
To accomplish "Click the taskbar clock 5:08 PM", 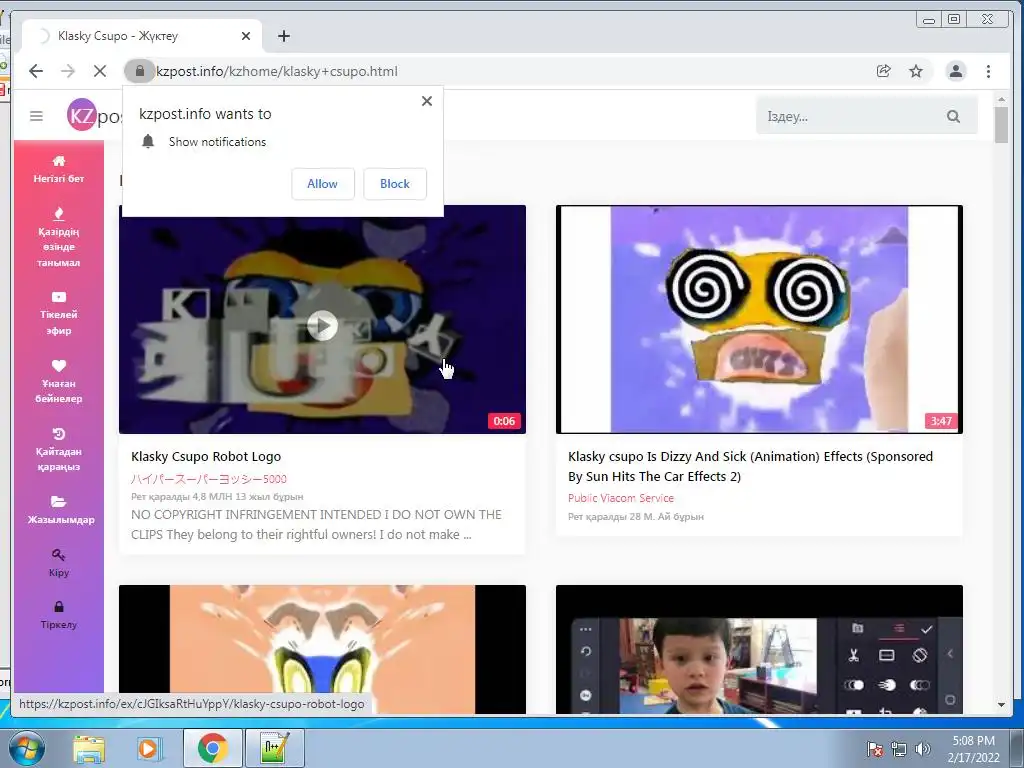I will click(x=974, y=749).
